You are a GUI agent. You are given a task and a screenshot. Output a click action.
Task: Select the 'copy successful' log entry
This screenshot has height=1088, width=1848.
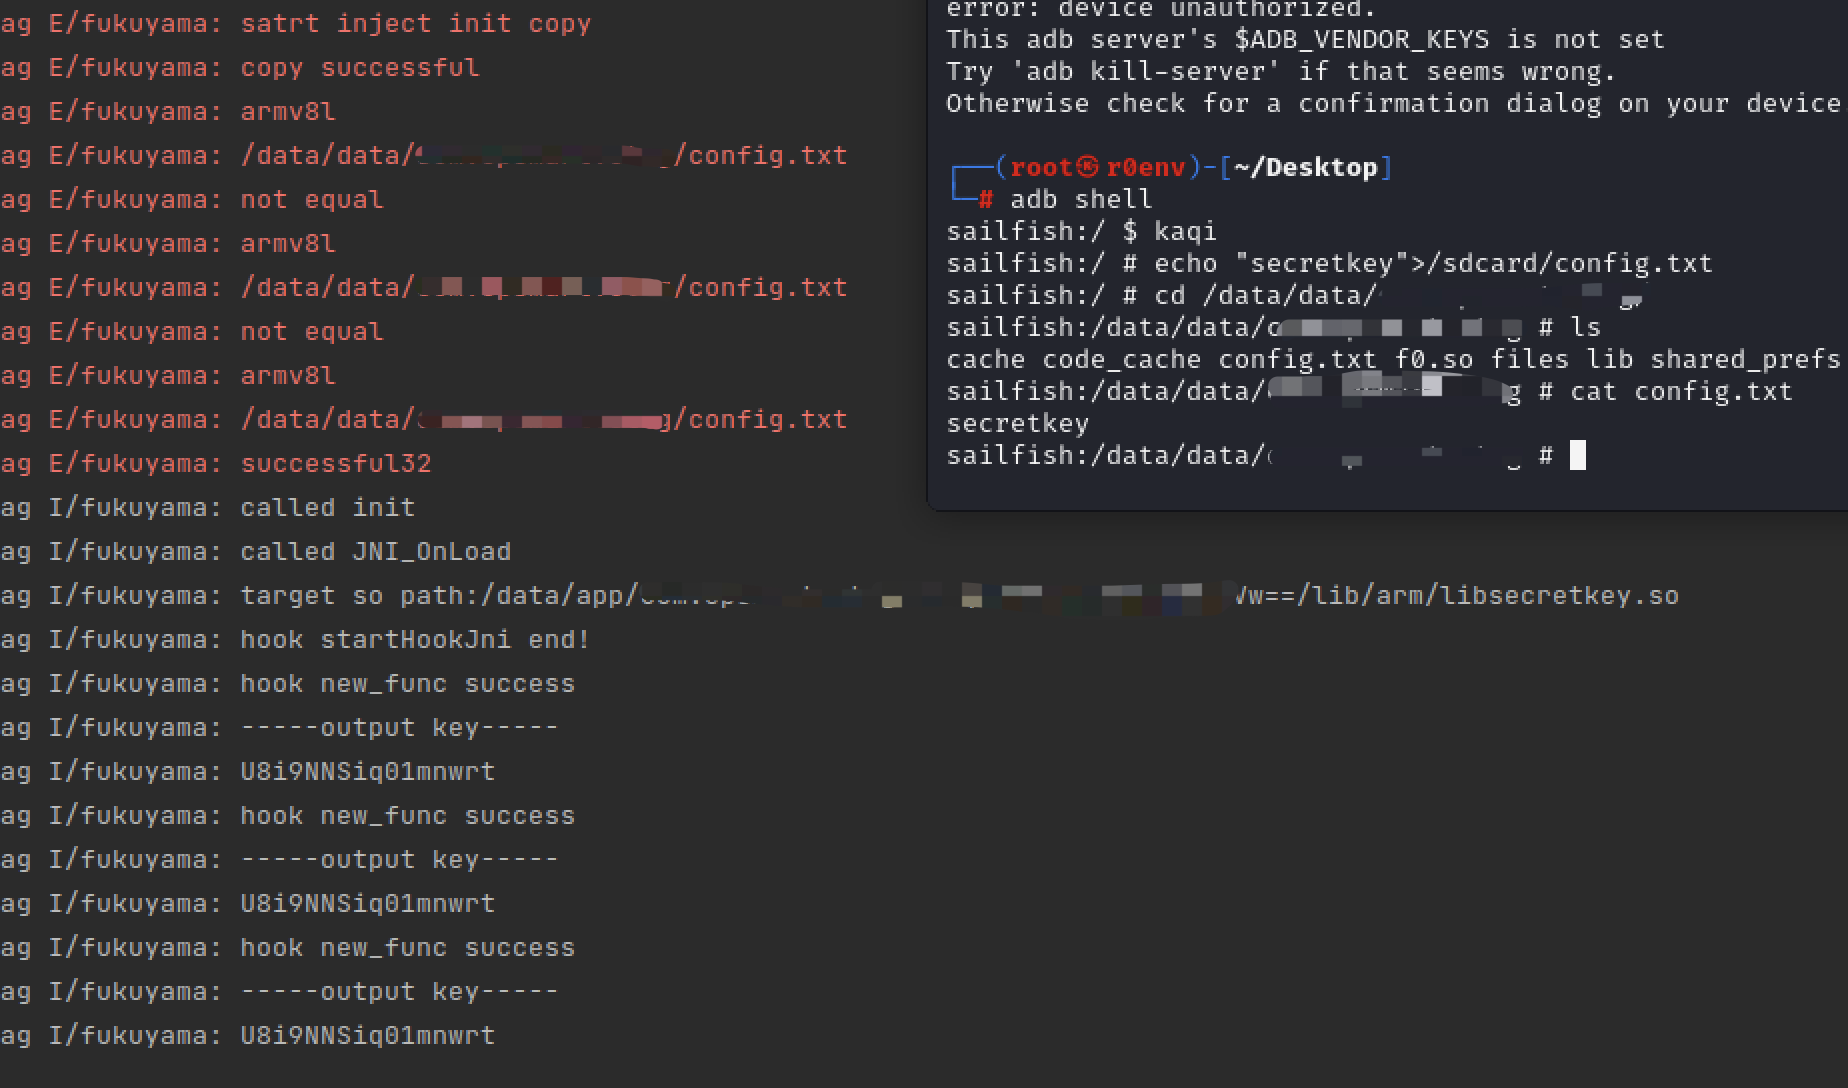360,67
